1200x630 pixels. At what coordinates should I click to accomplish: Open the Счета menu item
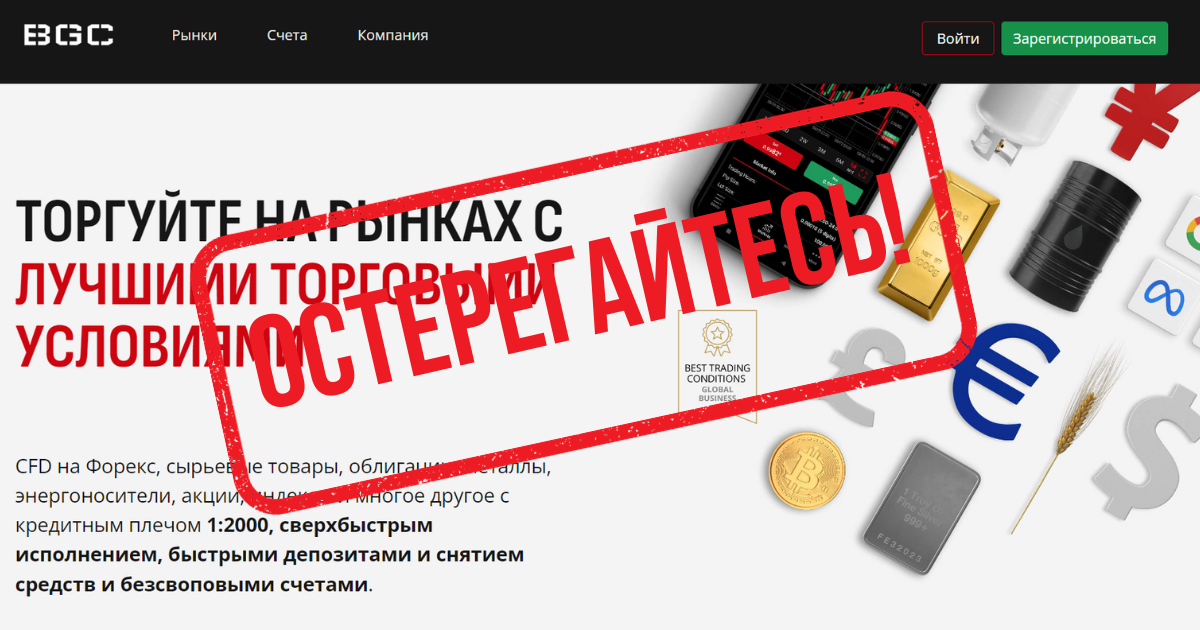(287, 35)
